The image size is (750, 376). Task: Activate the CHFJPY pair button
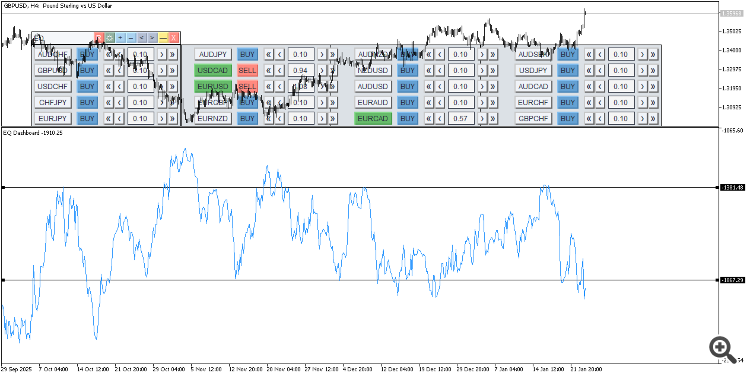(53, 102)
